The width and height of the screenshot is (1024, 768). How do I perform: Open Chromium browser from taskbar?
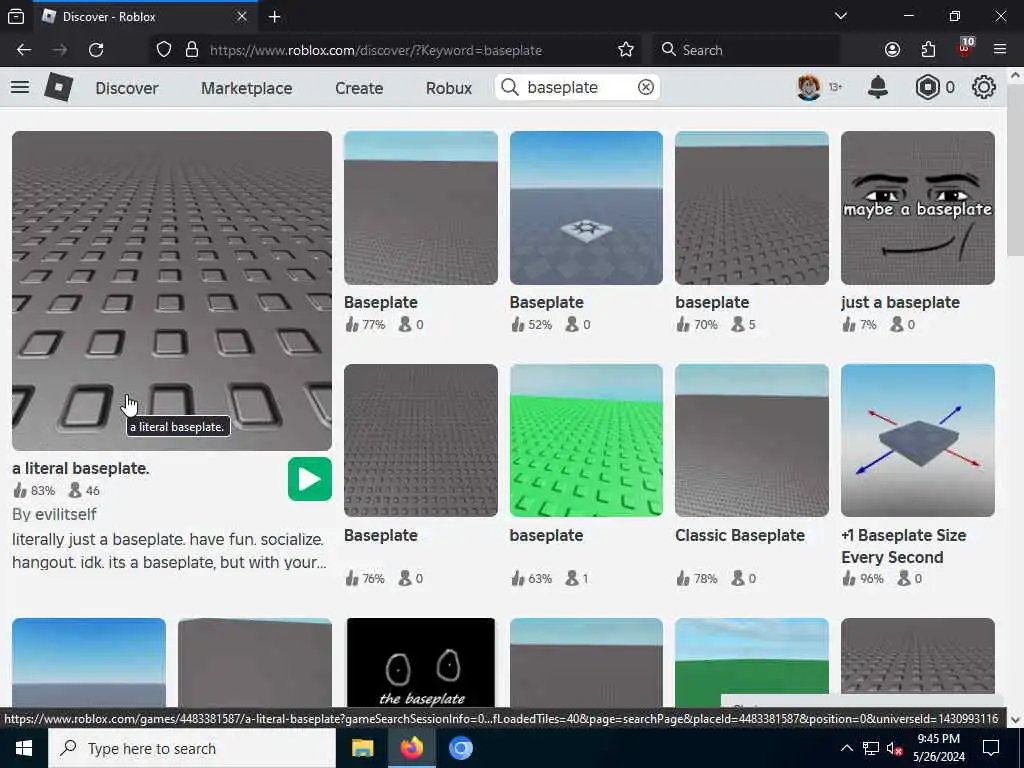click(460, 748)
